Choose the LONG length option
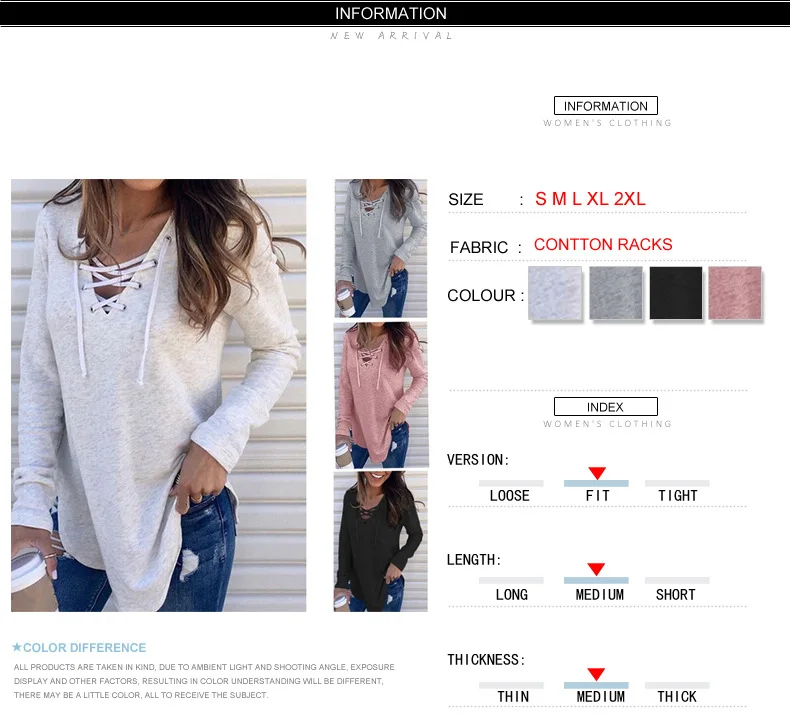 click(512, 594)
